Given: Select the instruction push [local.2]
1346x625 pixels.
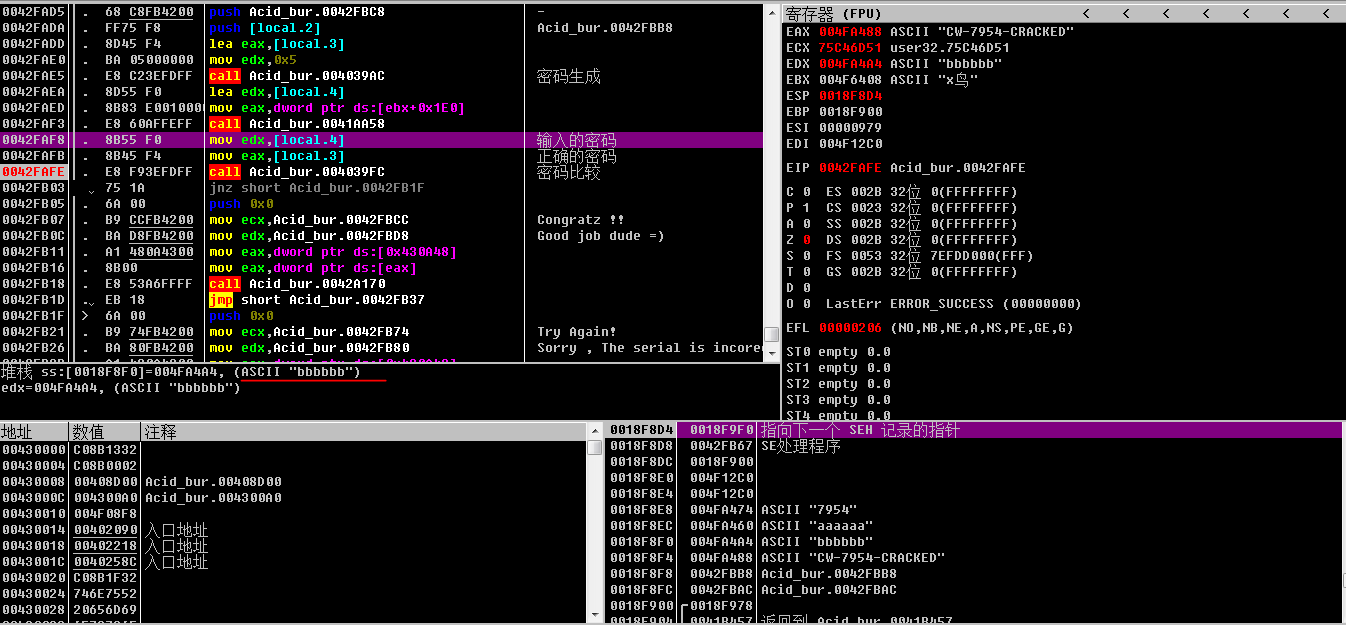Looking at the screenshot, I should (x=265, y=28).
